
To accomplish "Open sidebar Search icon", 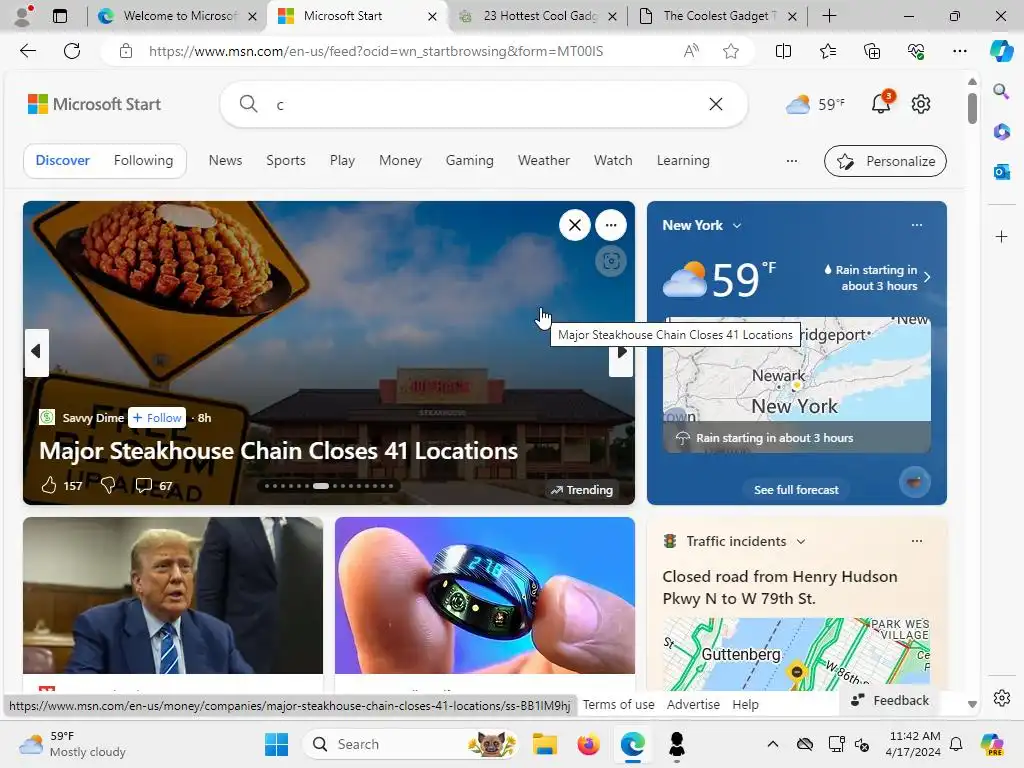I will pos(1001,91).
